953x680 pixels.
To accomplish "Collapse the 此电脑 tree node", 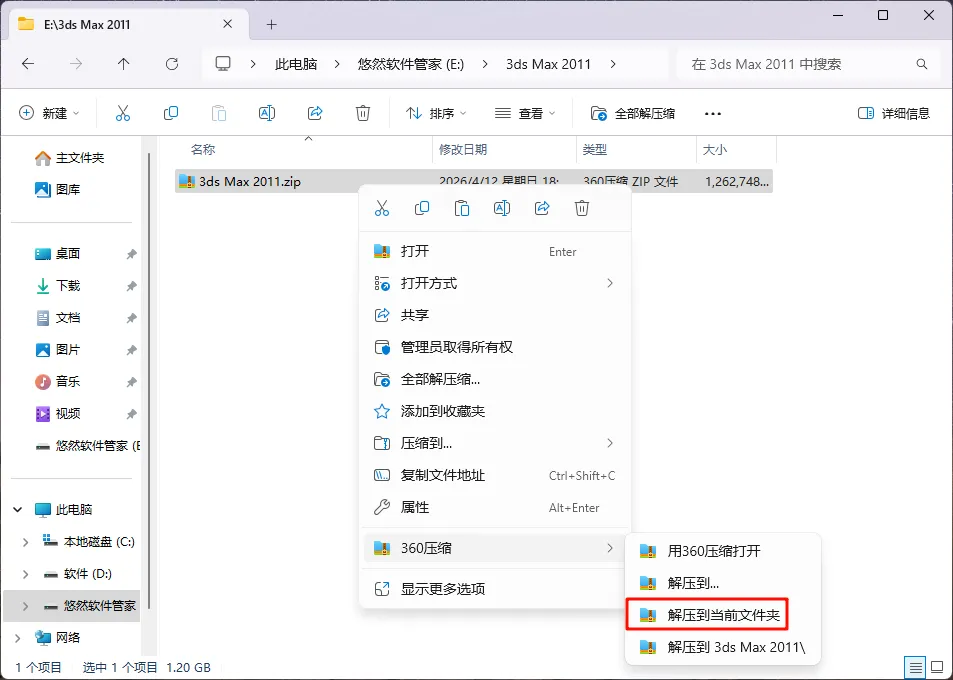I will point(18,509).
